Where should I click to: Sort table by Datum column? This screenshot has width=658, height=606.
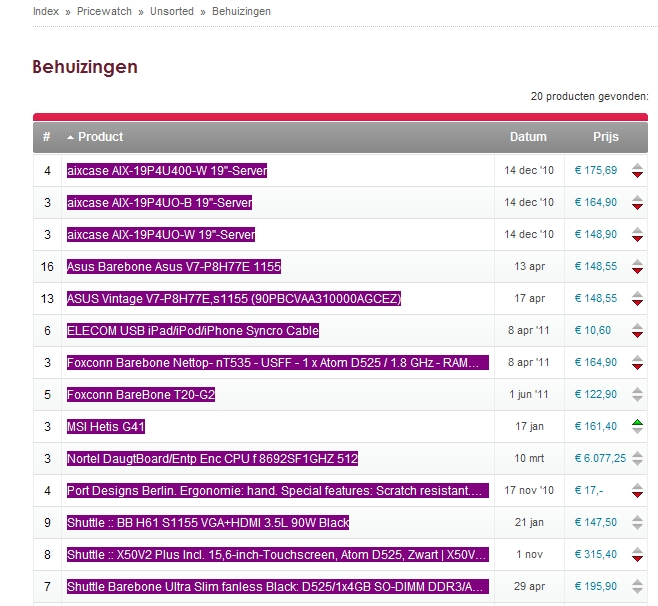528,137
